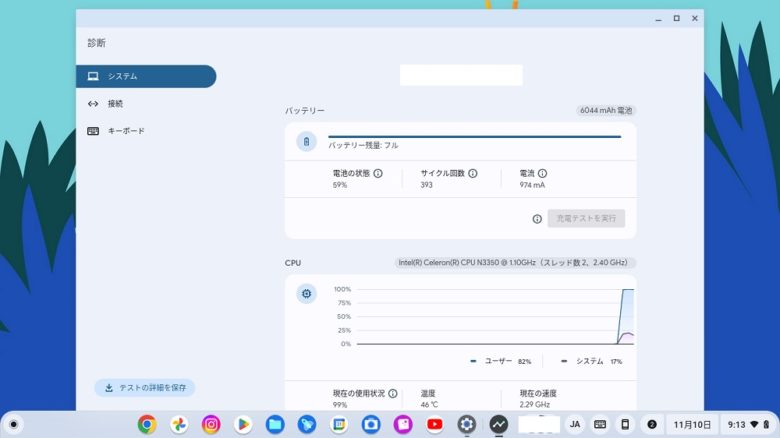Click the info icon beside 電流
This screenshot has width=780, height=438.
(543, 173)
